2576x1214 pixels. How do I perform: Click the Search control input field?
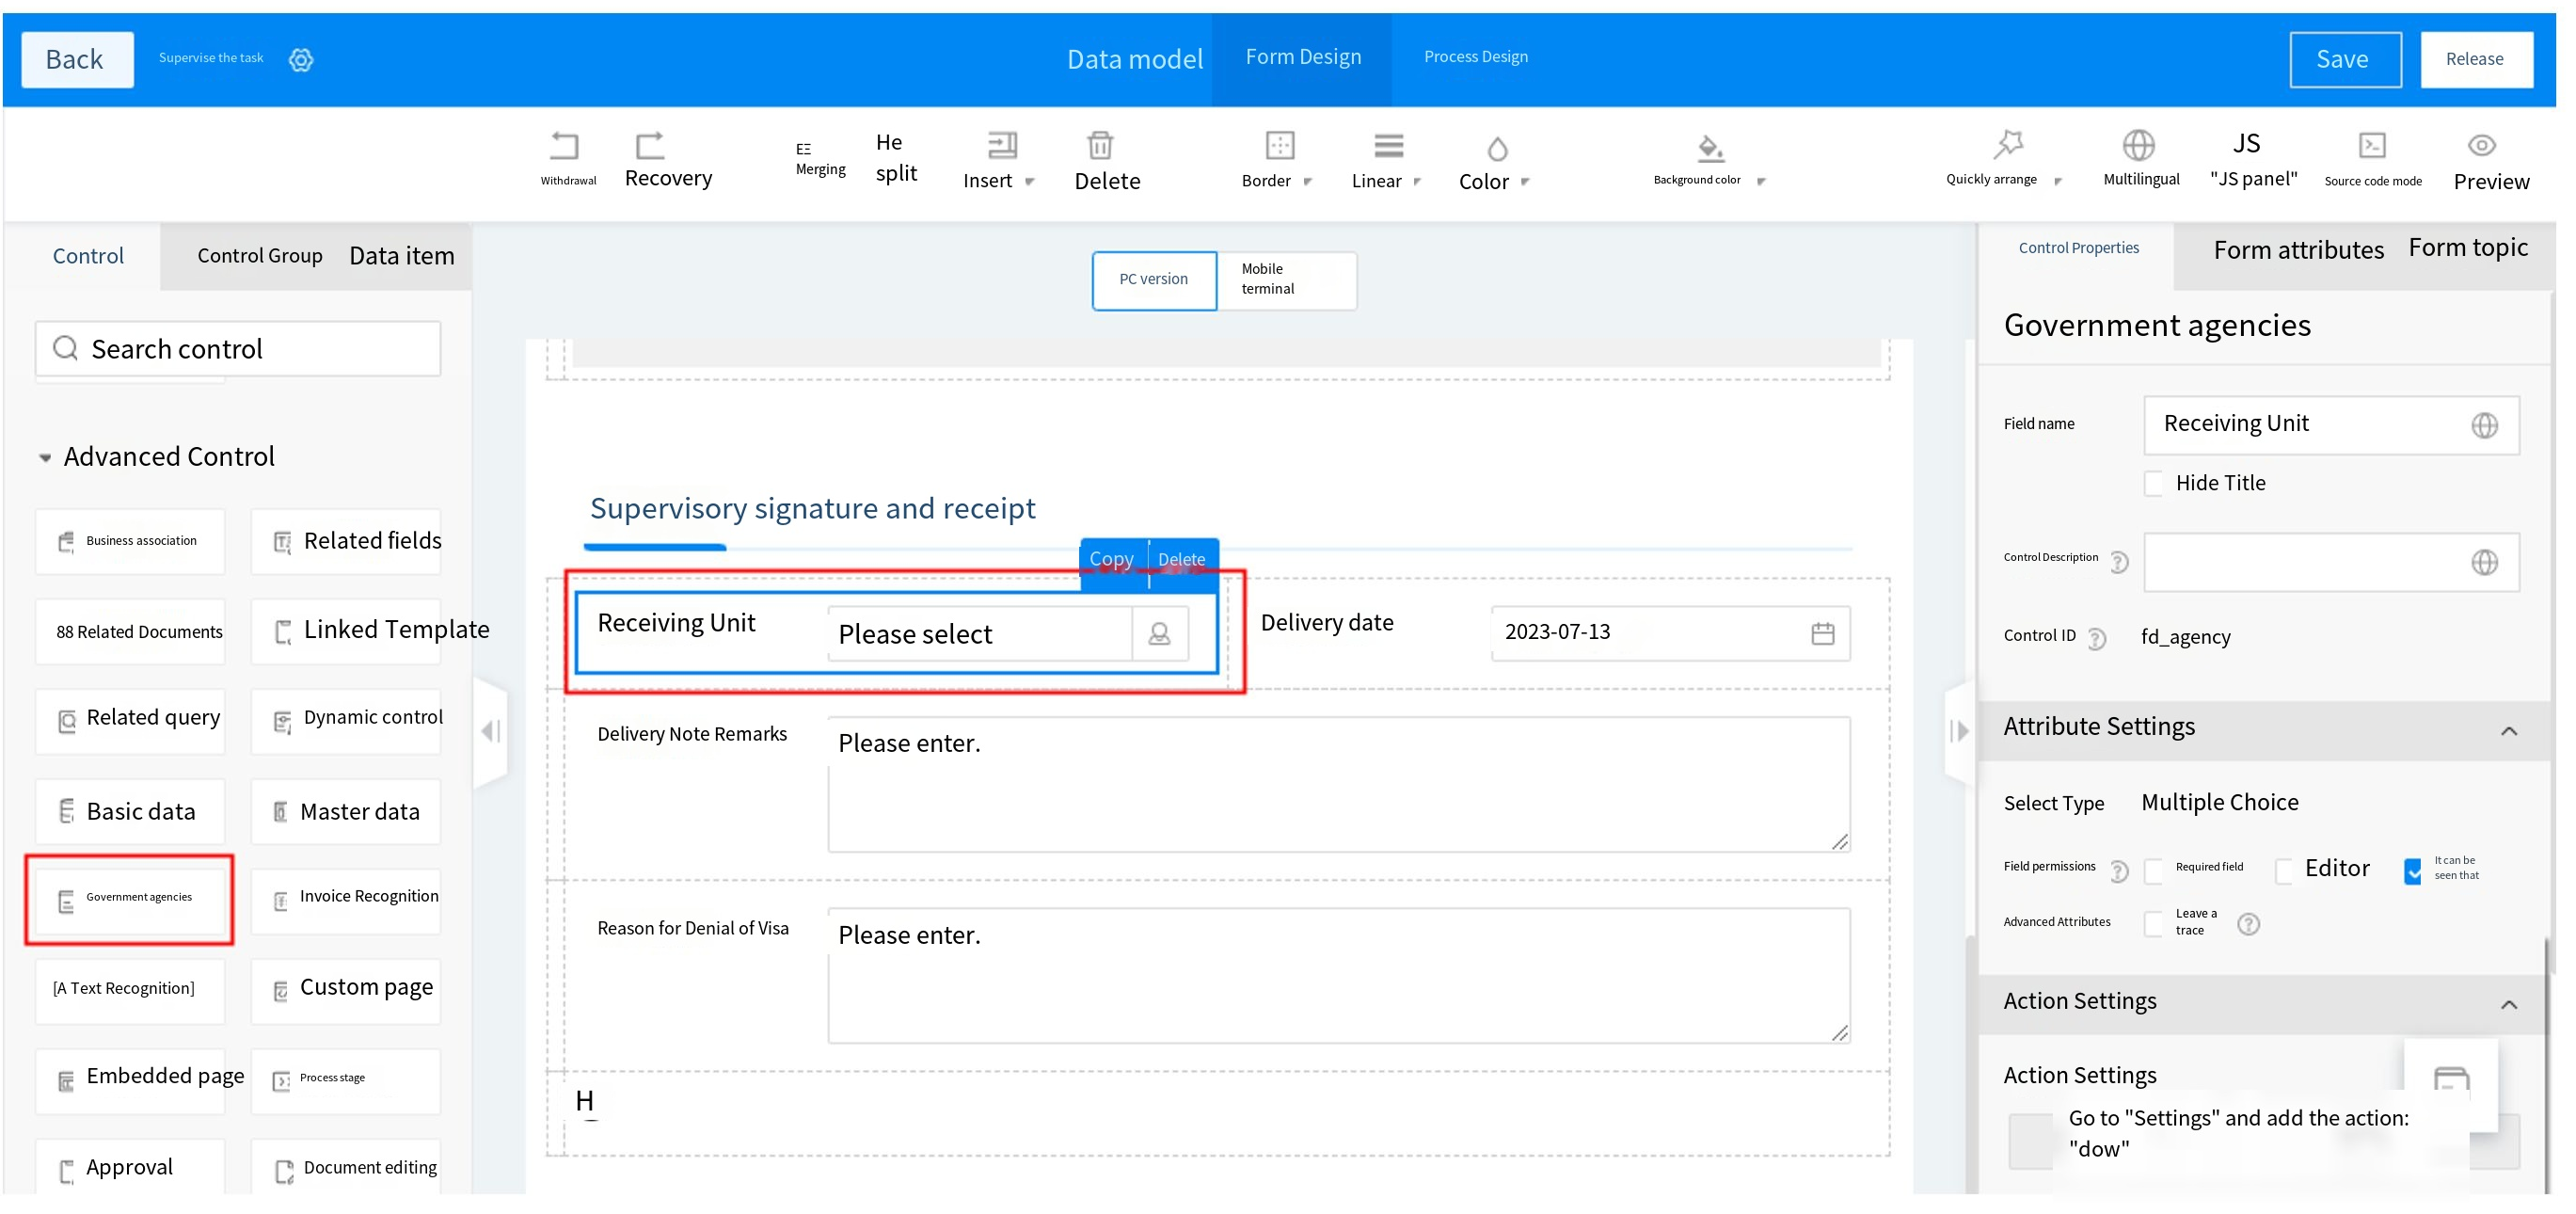point(240,350)
